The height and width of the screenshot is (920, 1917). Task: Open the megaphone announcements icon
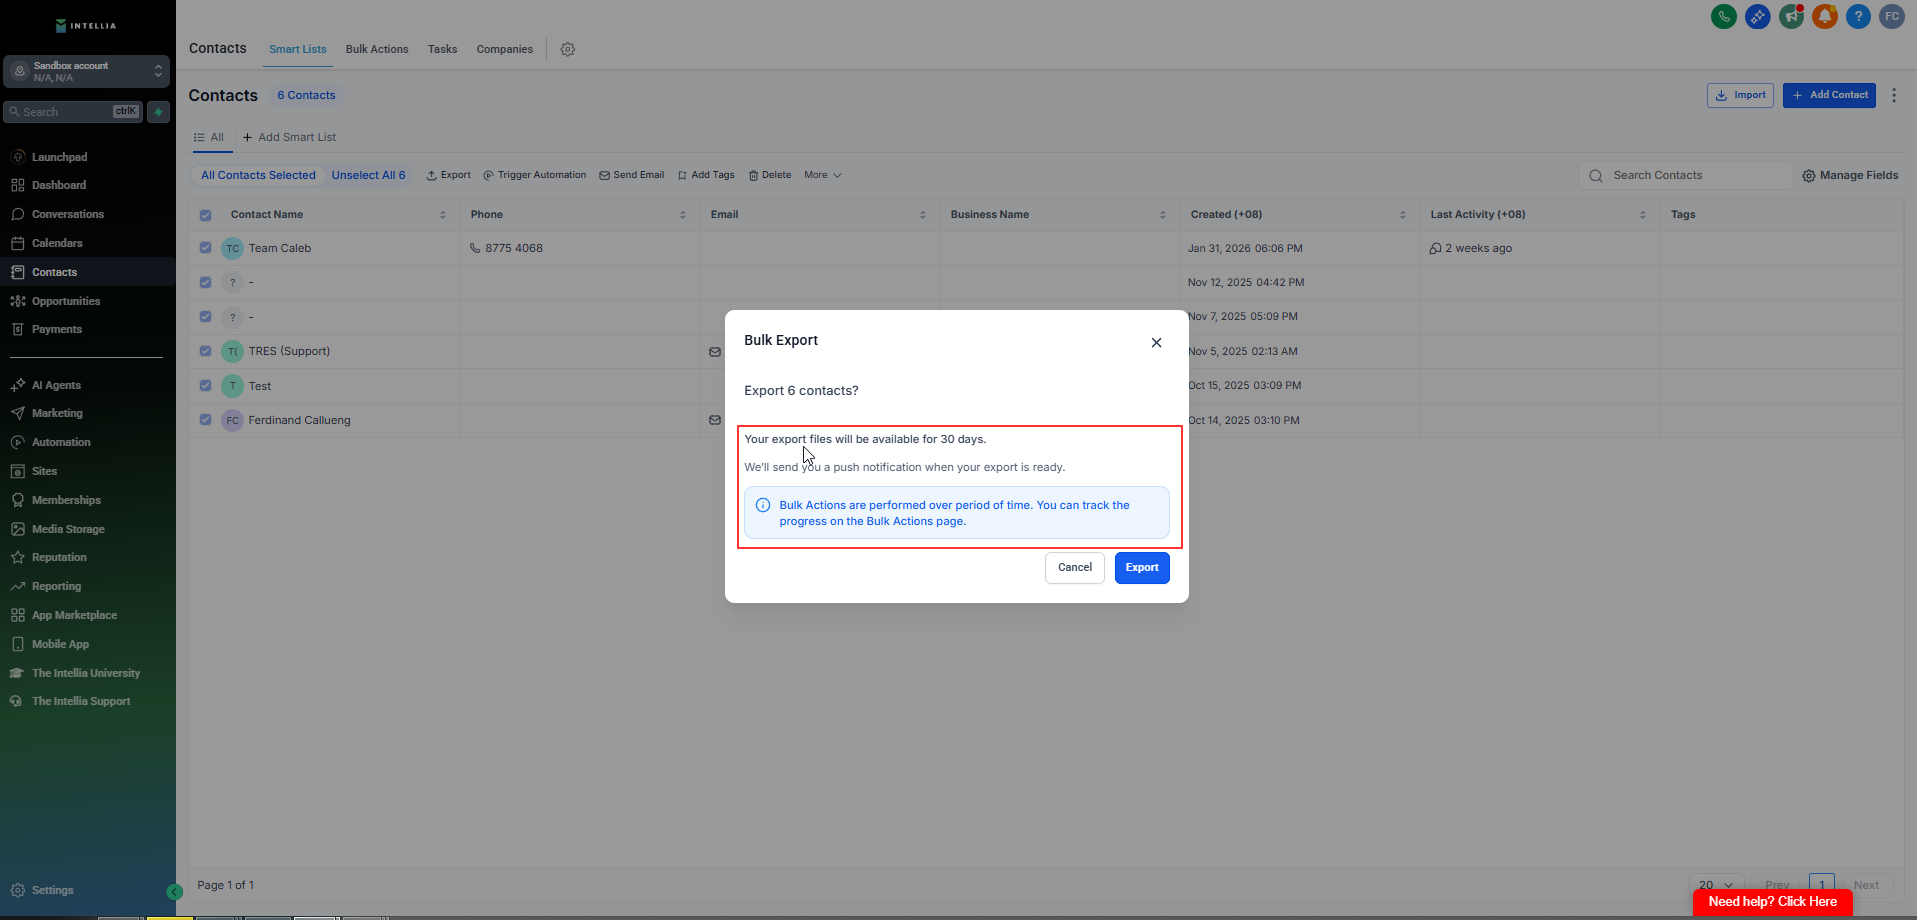[x=1791, y=16]
